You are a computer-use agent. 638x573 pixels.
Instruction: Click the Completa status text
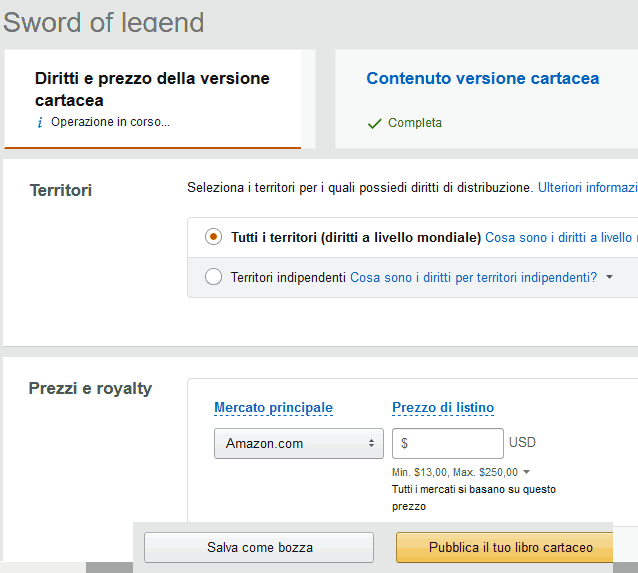pos(415,123)
